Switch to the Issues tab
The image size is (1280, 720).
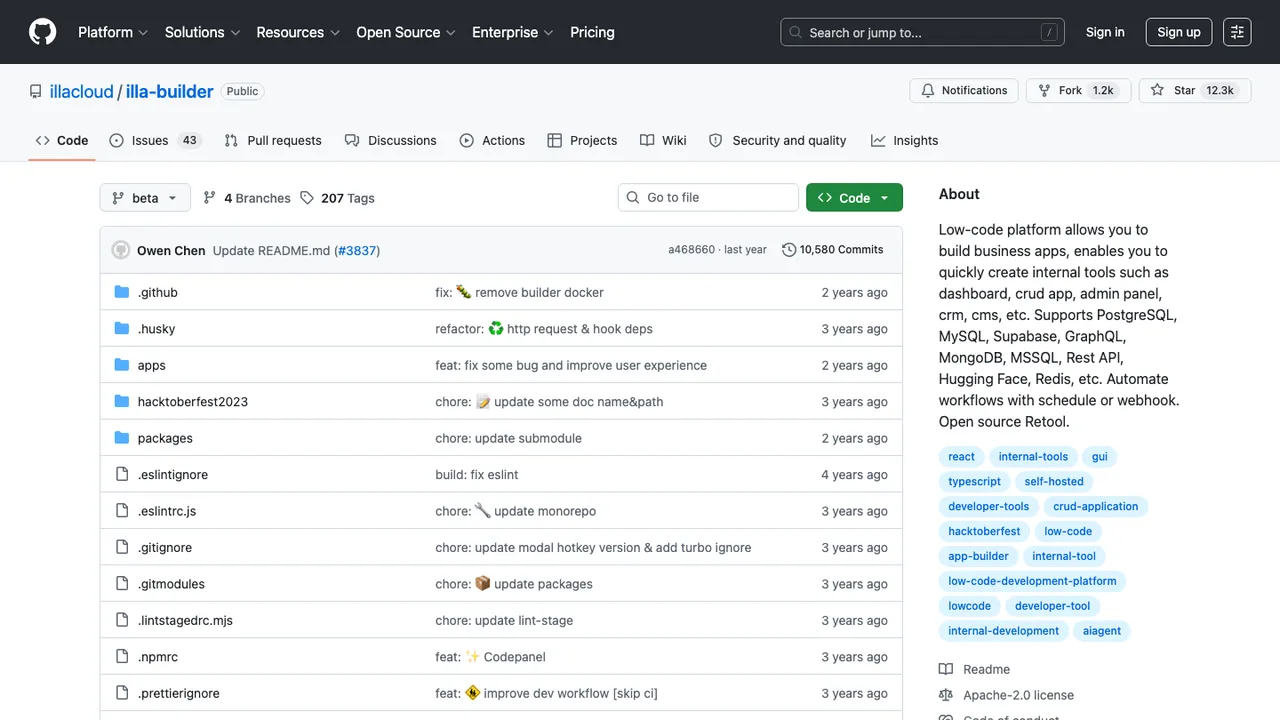(x=155, y=140)
